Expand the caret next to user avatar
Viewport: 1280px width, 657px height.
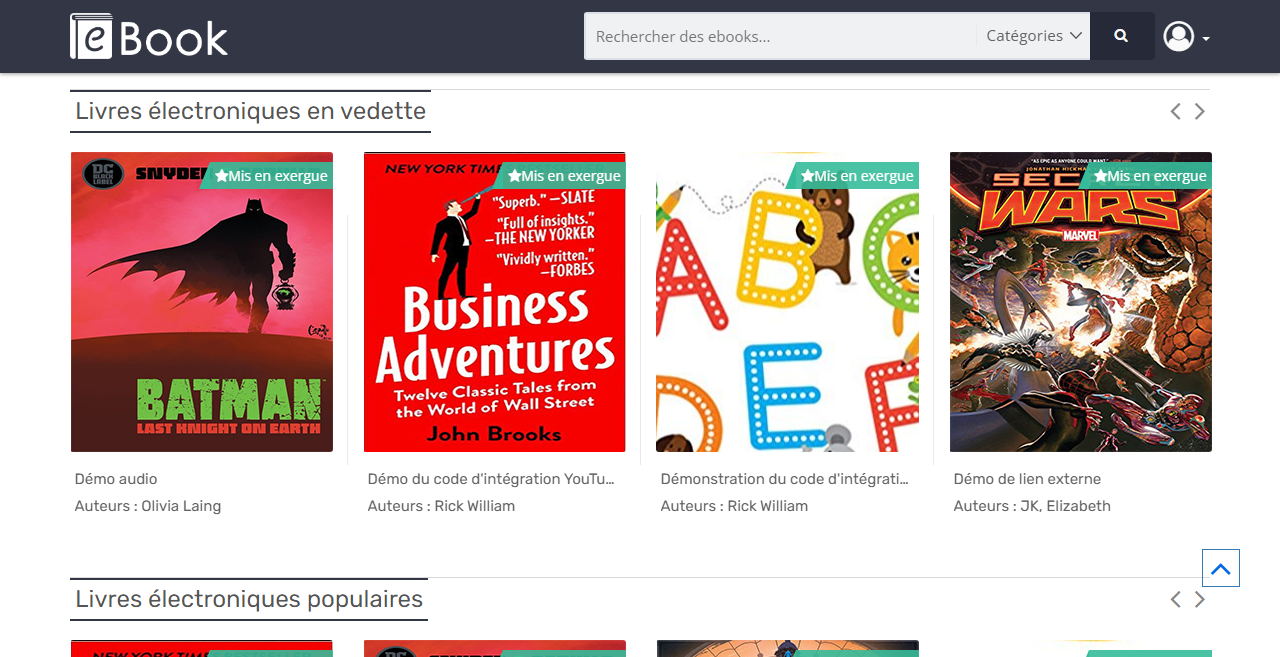[1206, 39]
